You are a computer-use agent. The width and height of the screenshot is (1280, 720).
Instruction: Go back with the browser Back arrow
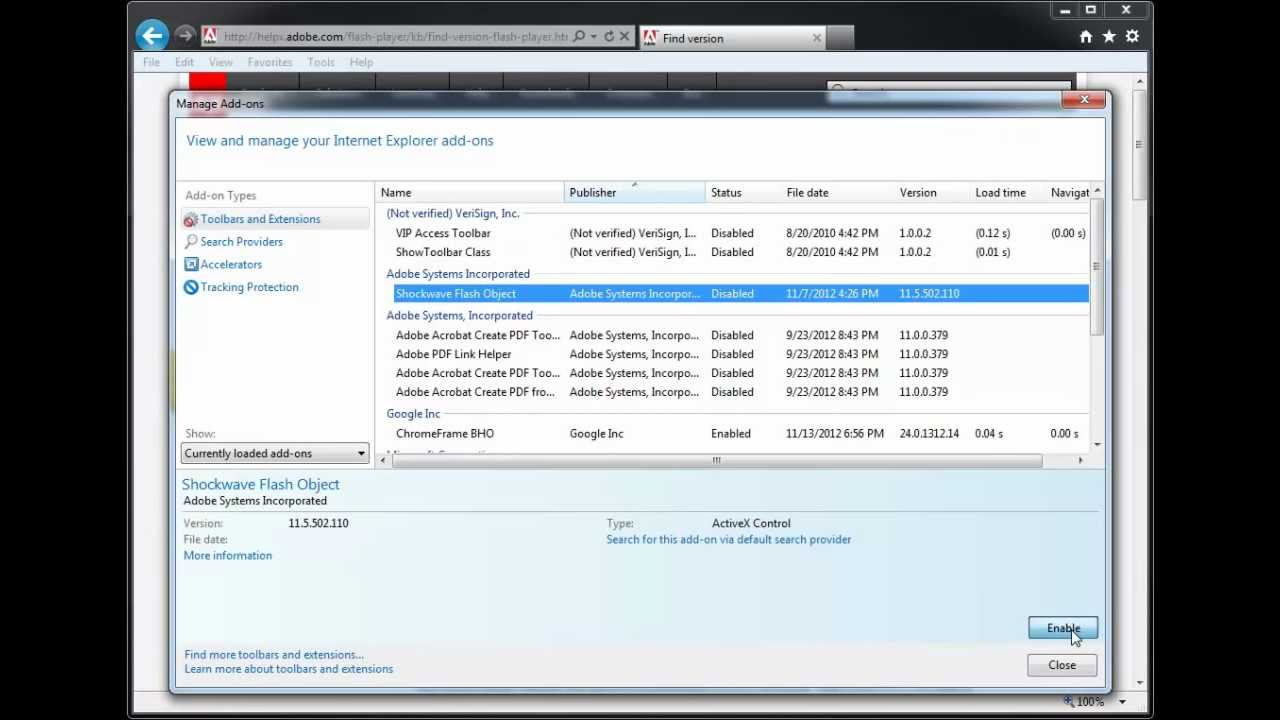152,37
